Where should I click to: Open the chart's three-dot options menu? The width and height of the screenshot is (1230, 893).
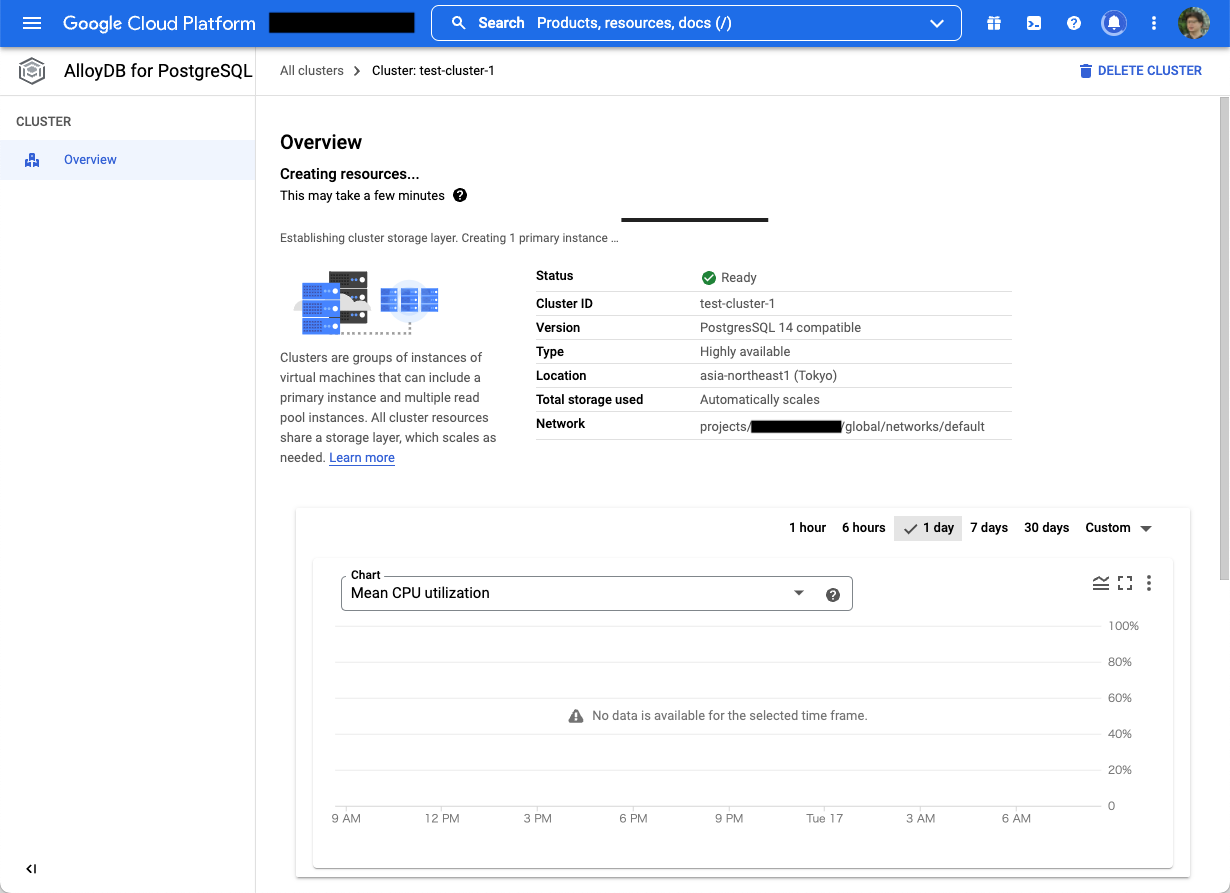tap(1148, 582)
